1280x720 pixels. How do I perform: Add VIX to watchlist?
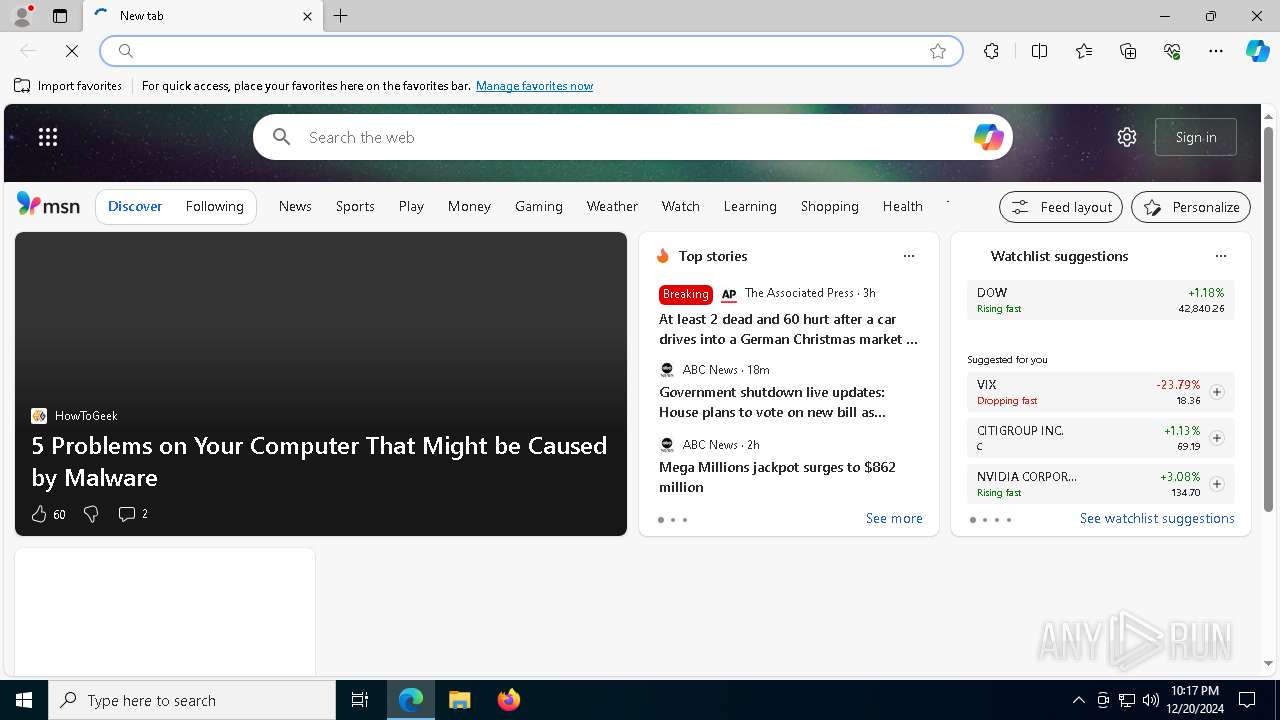(x=1217, y=392)
